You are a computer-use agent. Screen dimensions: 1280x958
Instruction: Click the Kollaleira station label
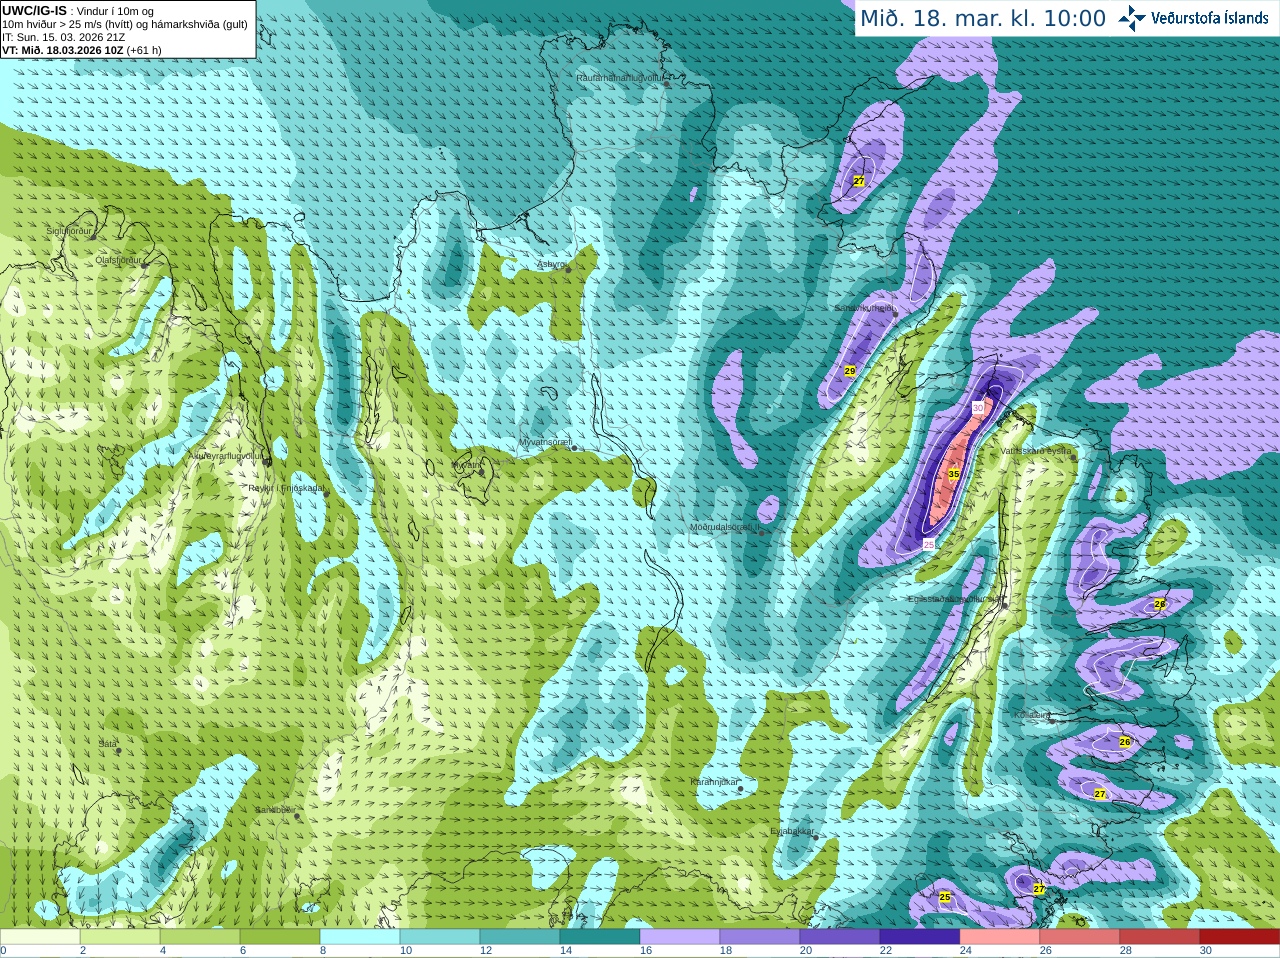tap(1032, 715)
